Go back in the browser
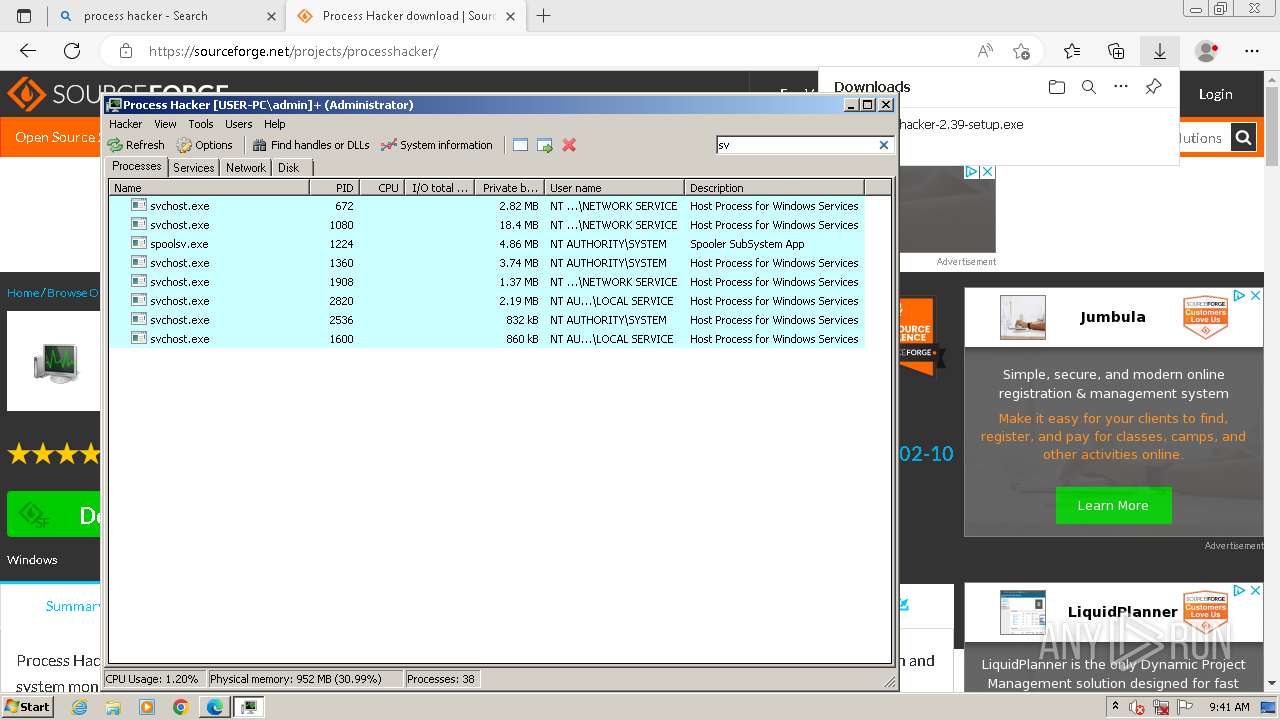Image resolution: width=1280 pixels, height=720 pixels. pos(28,51)
